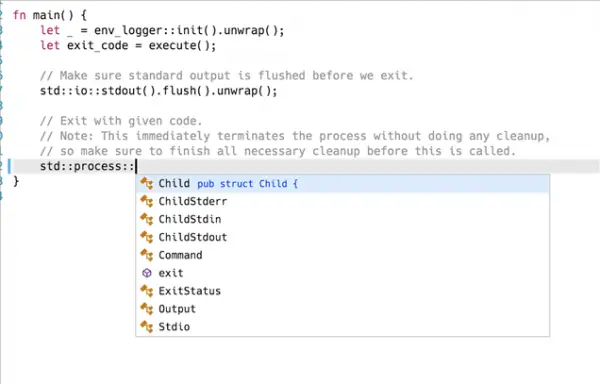Choose Command from the completion list

pyautogui.click(x=342, y=255)
